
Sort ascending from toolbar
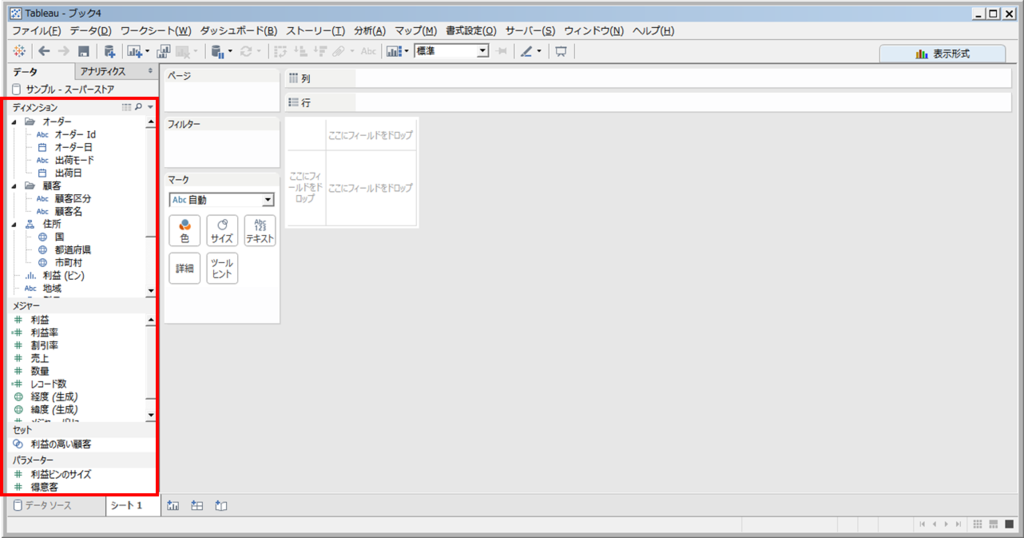300,51
